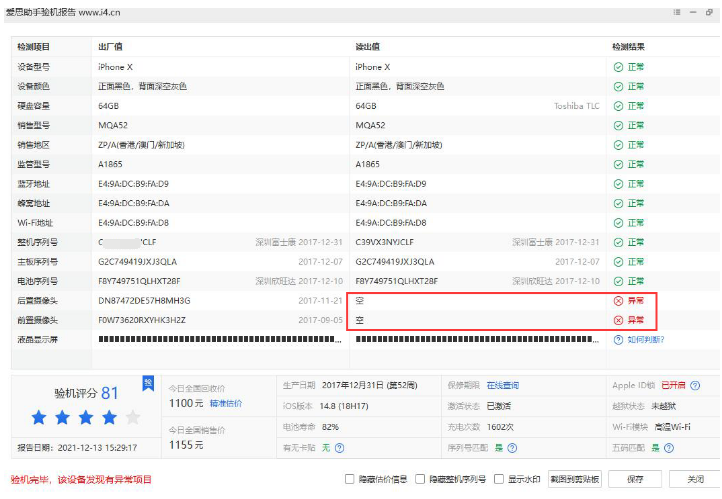
Task: Click the blue 验 badge icon
Action: click(148, 383)
